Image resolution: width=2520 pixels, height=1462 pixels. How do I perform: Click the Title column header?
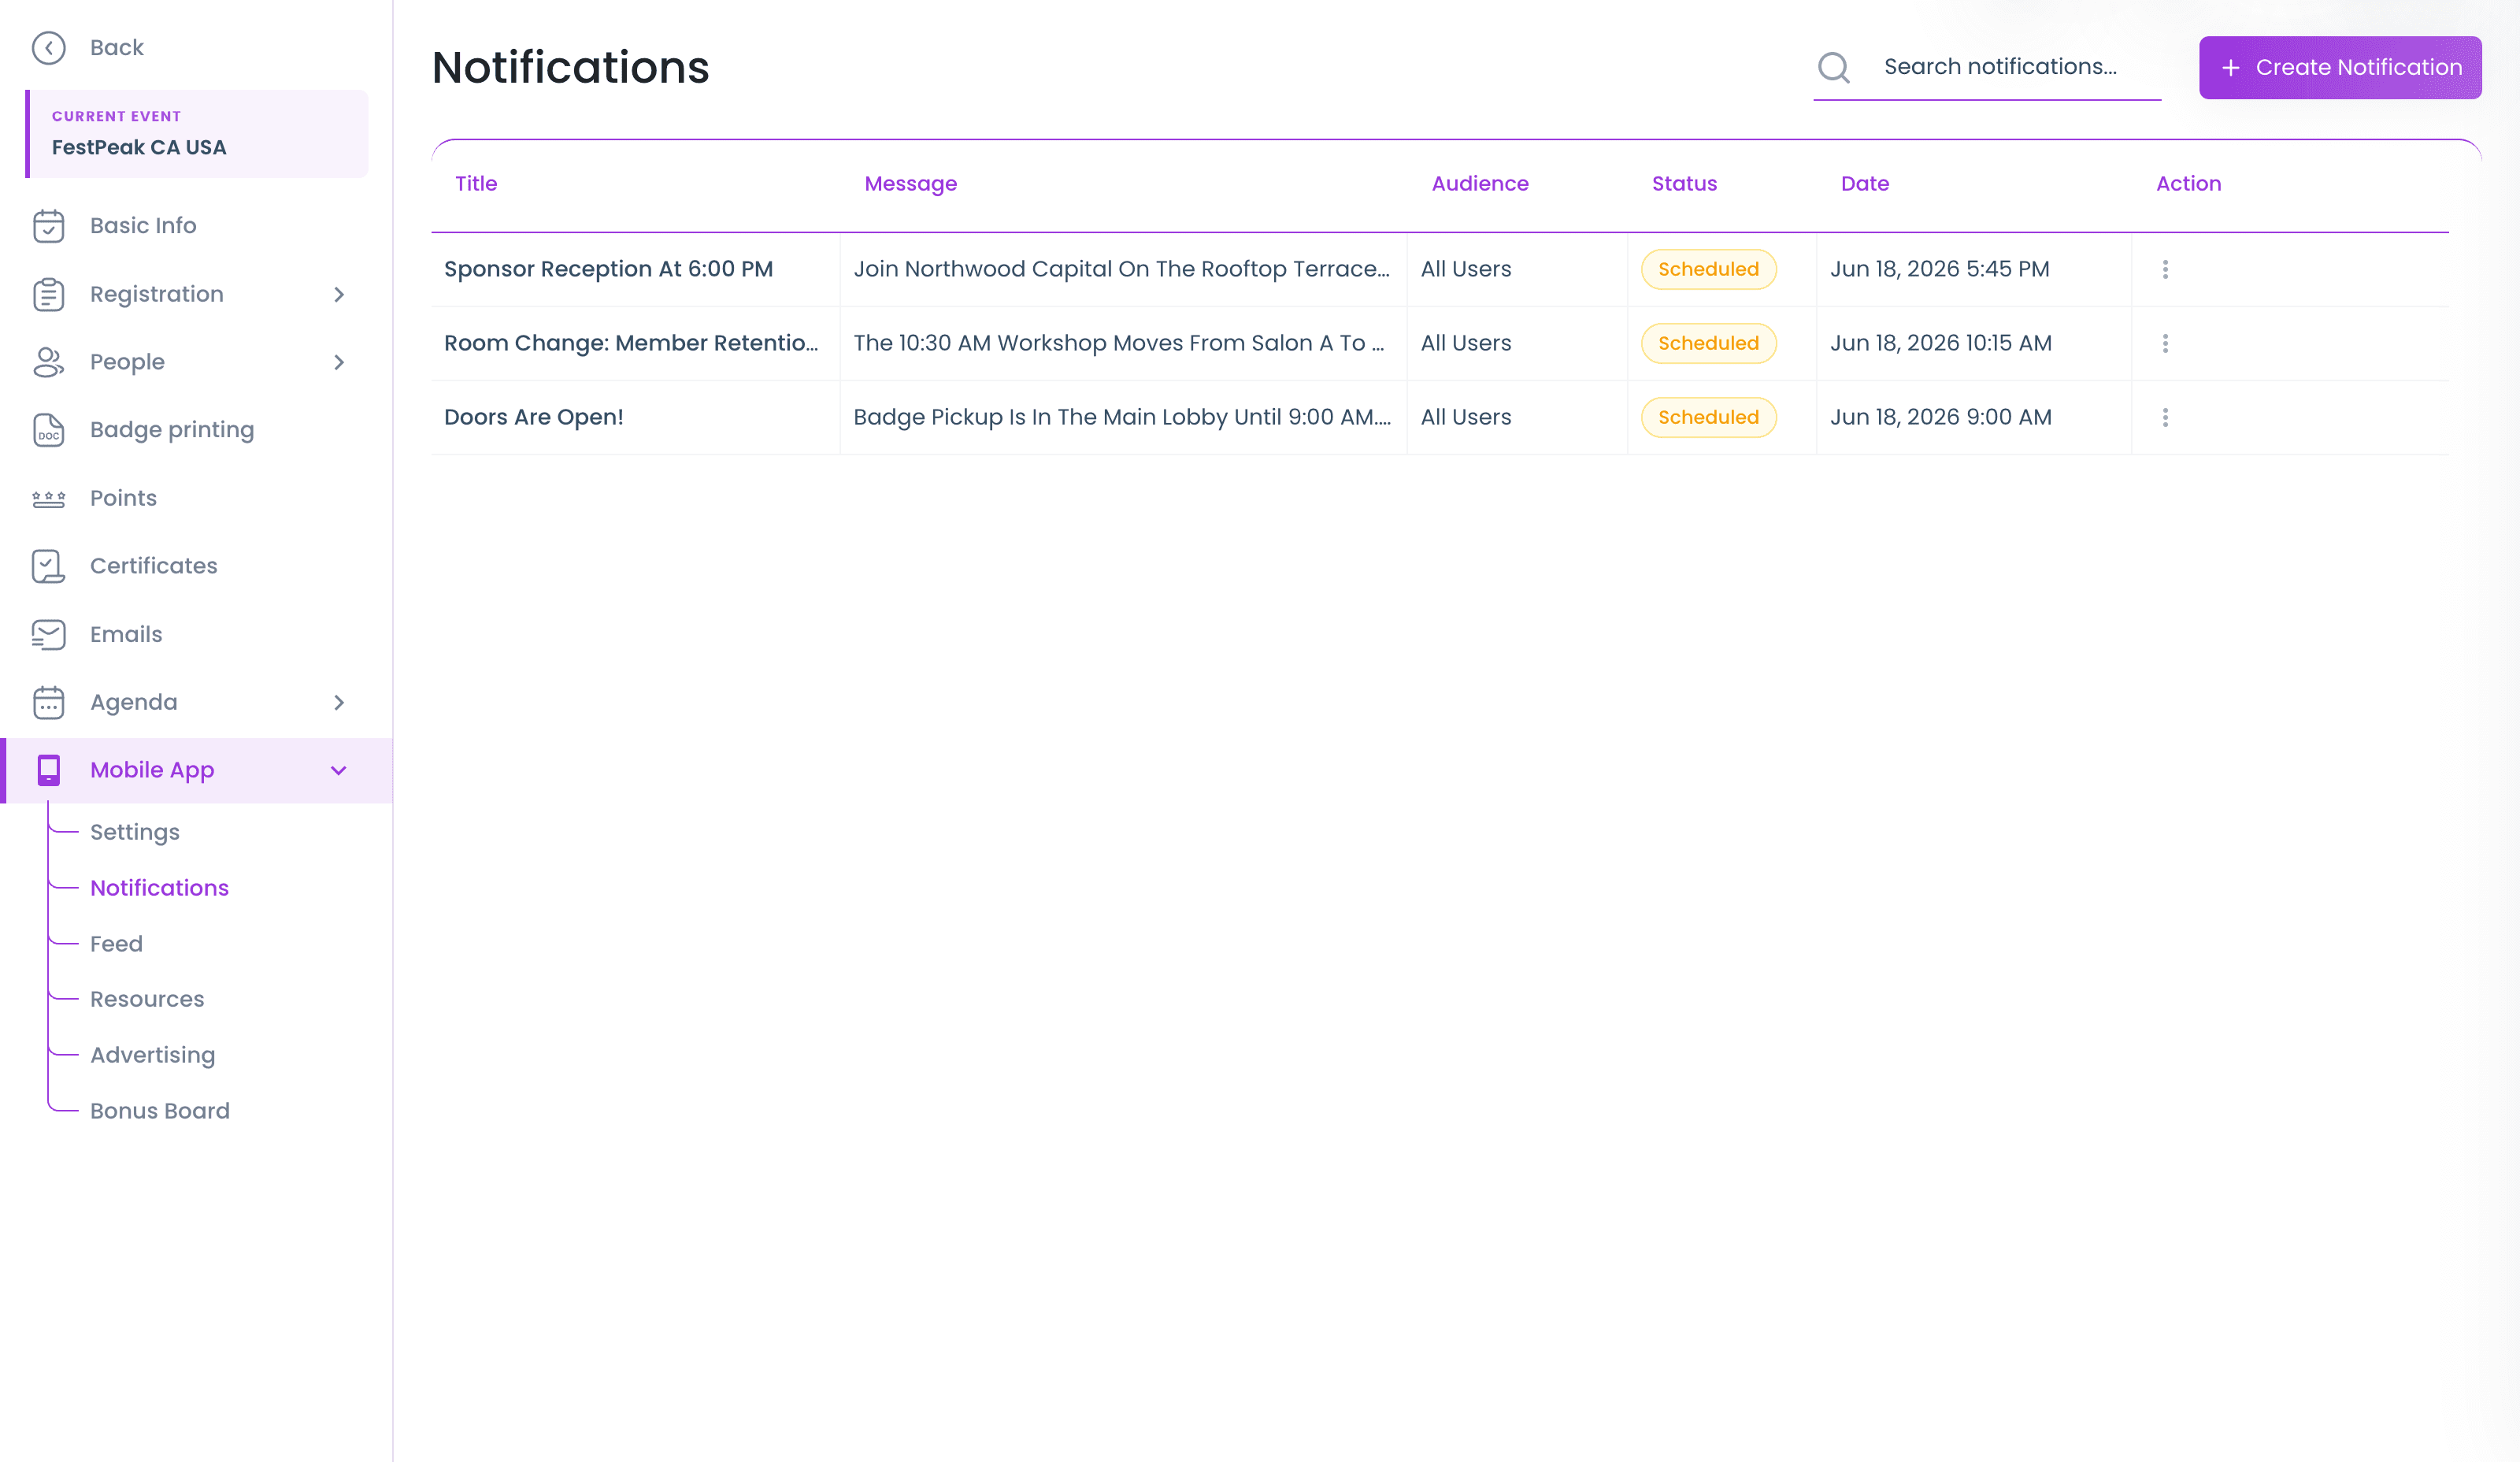[x=476, y=184]
